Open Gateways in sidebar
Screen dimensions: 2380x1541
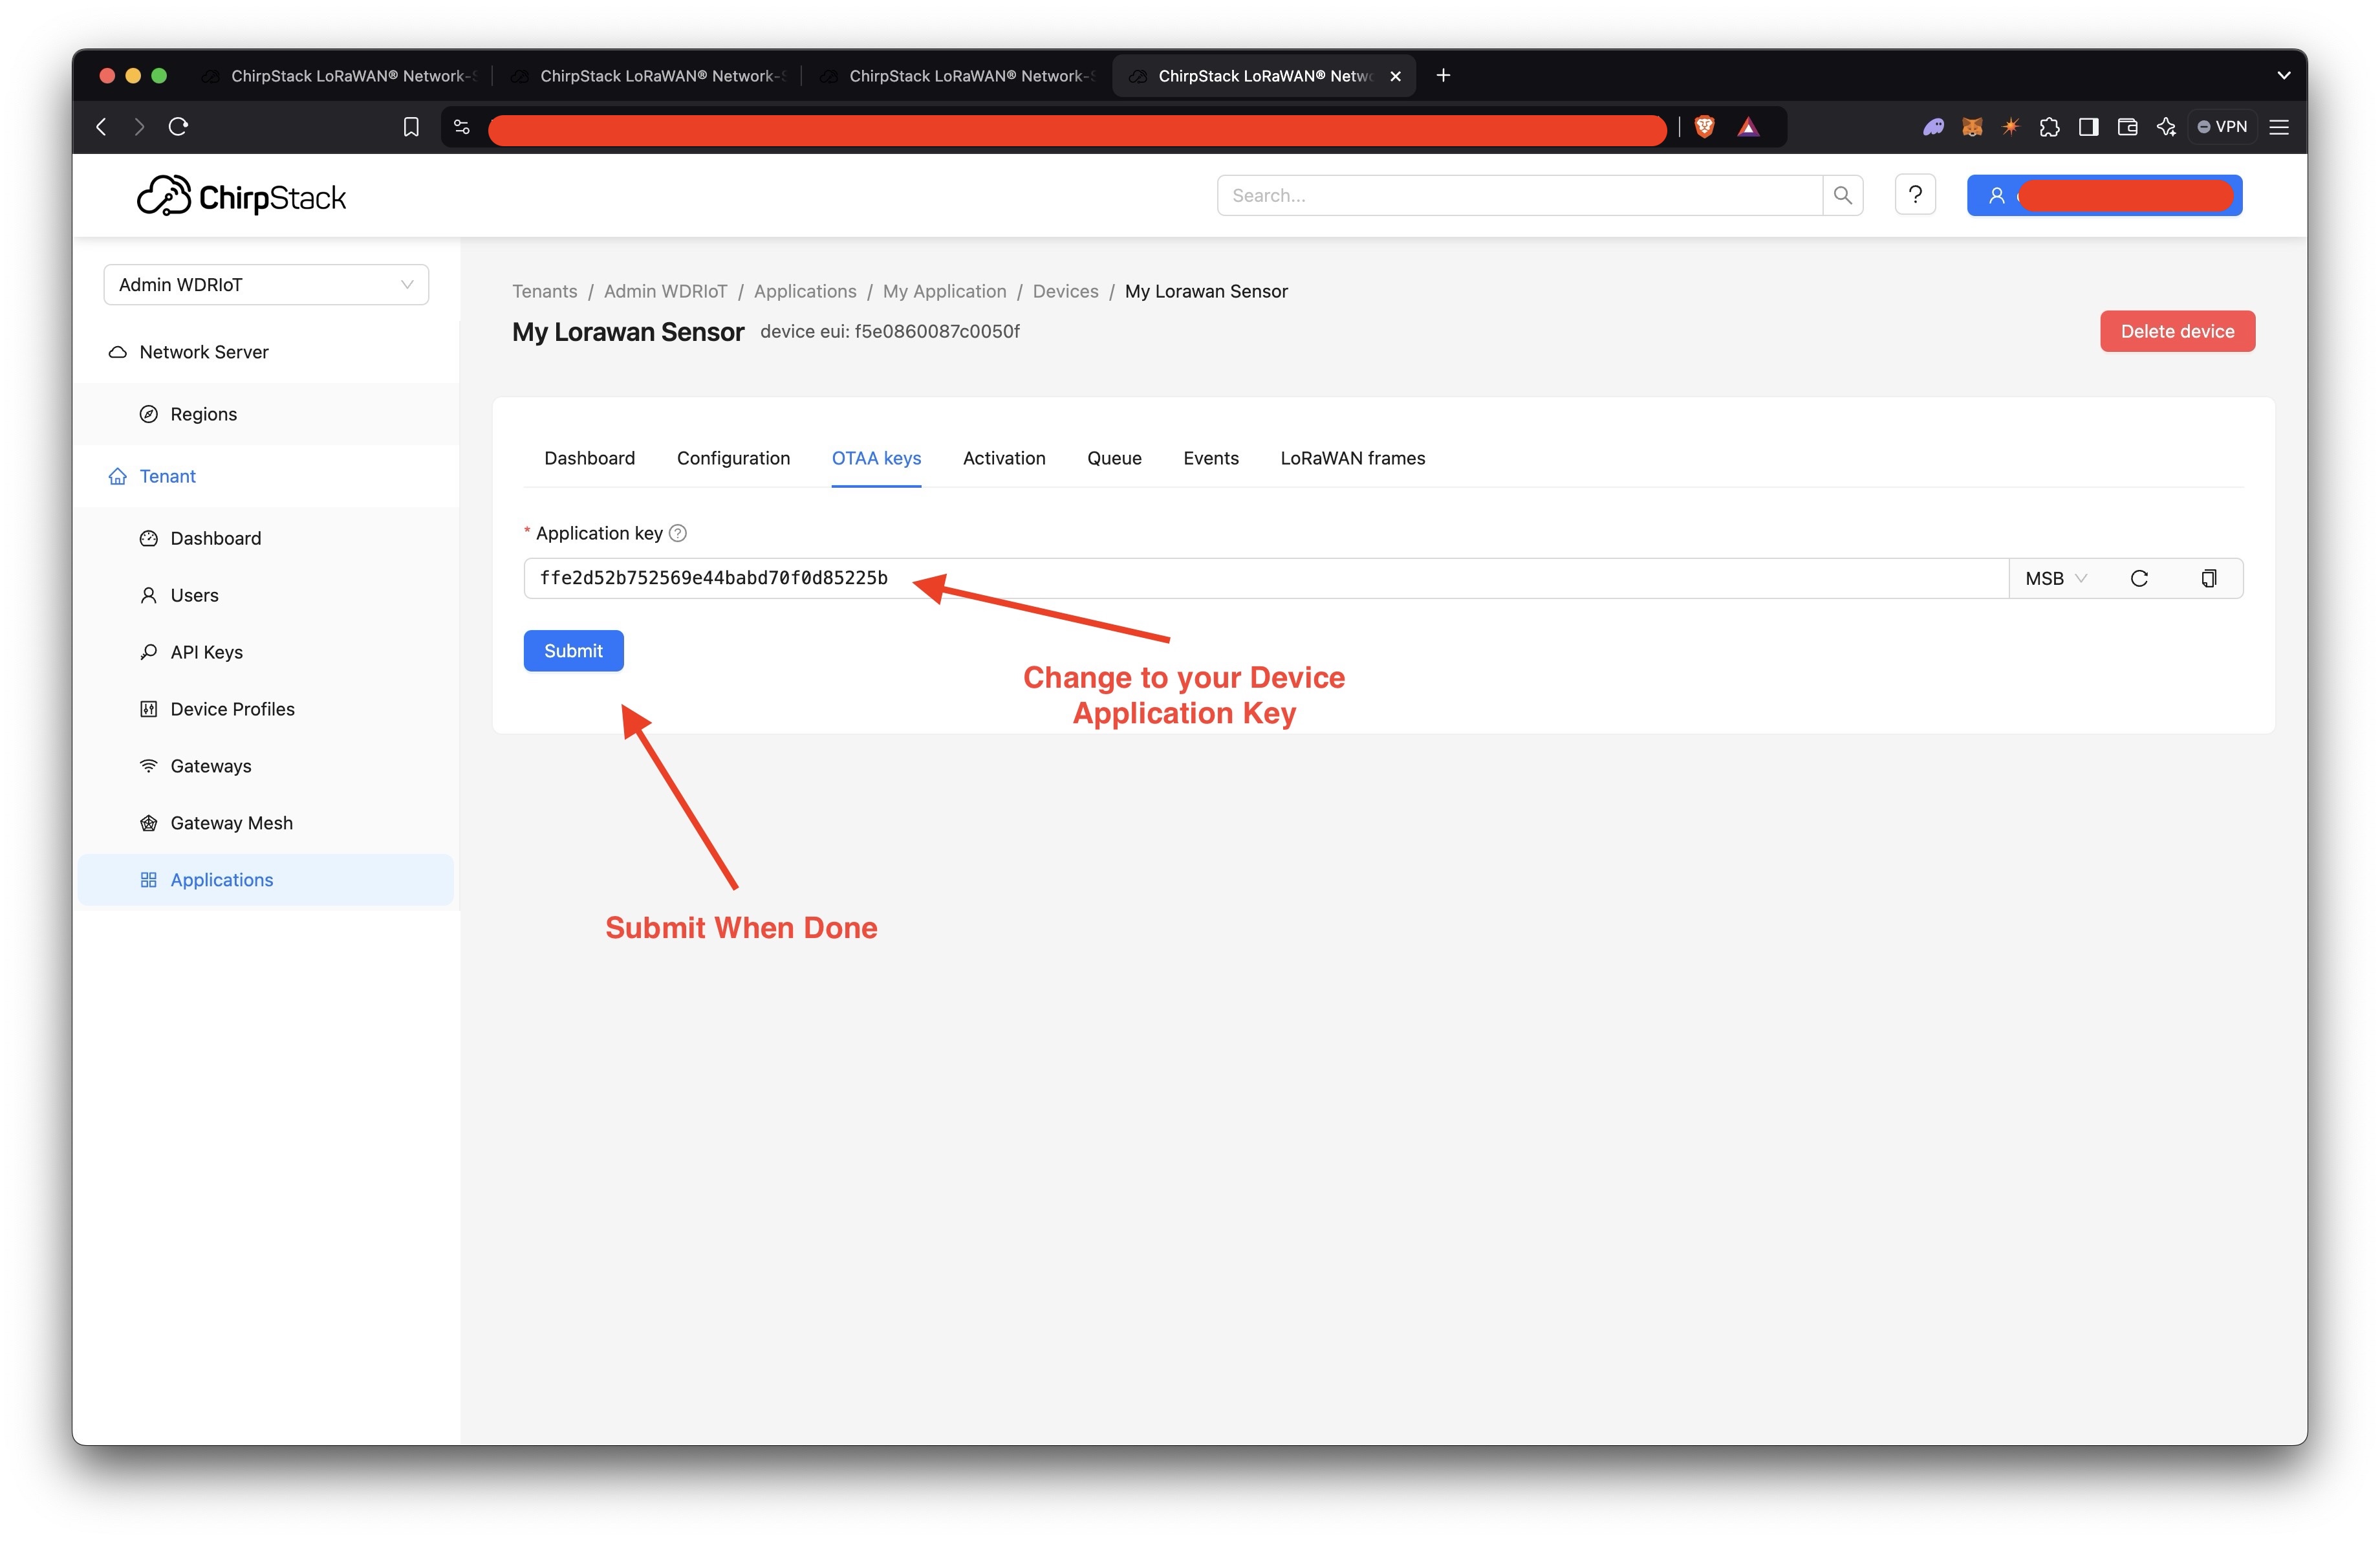(x=266, y=766)
